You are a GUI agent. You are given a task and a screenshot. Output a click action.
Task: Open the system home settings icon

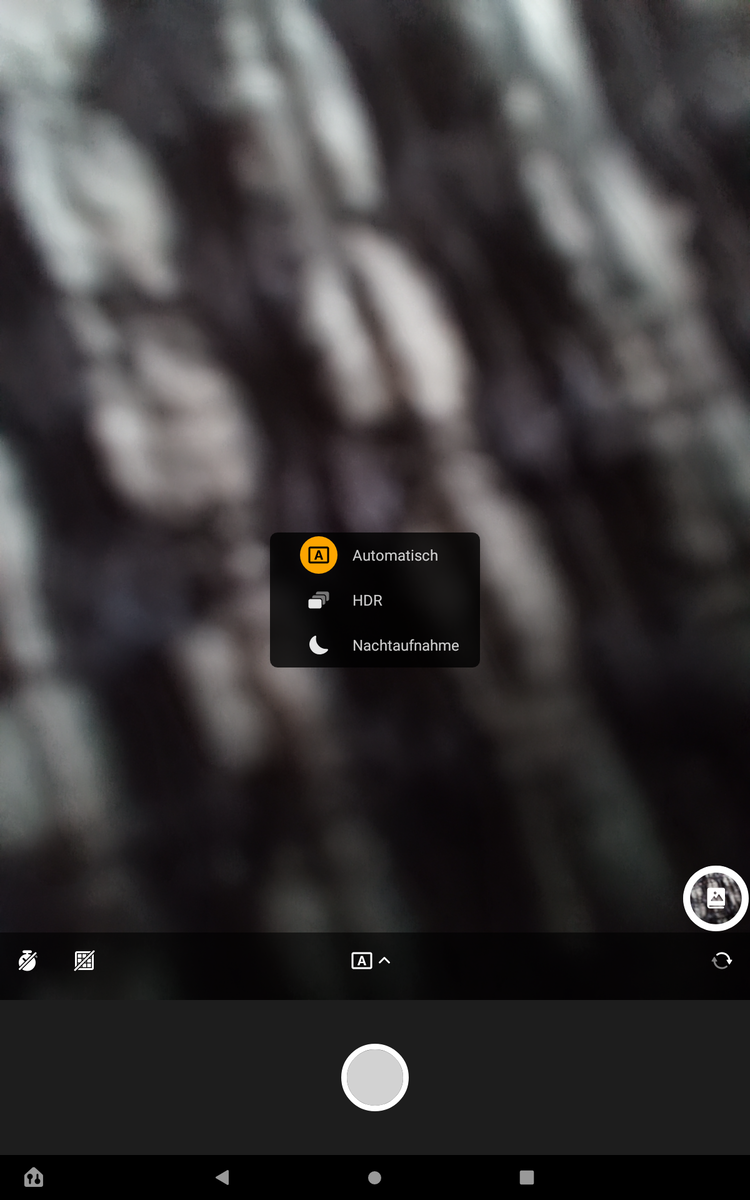point(33,1177)
